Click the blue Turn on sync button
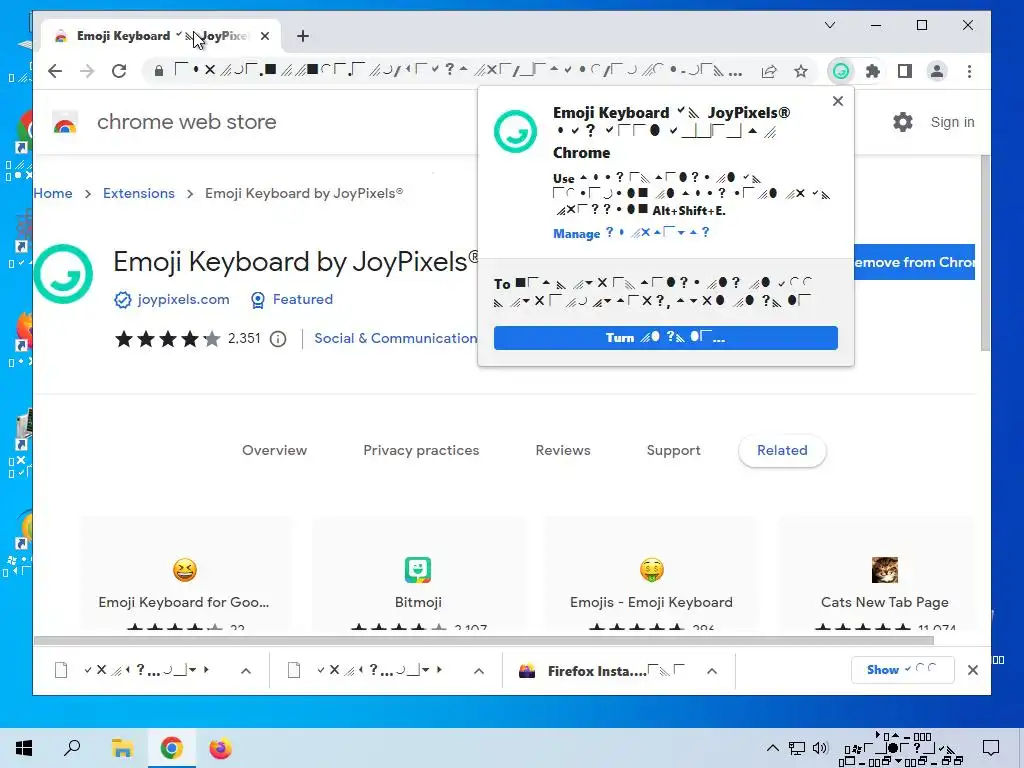The image size is (1024, 768). [665, 338]
